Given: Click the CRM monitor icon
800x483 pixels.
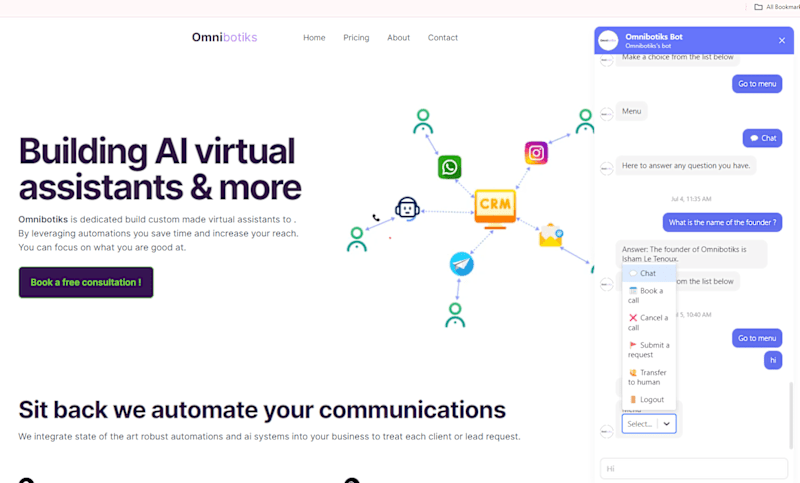Looking at the screenshot, I should click(x=495, y=209).
